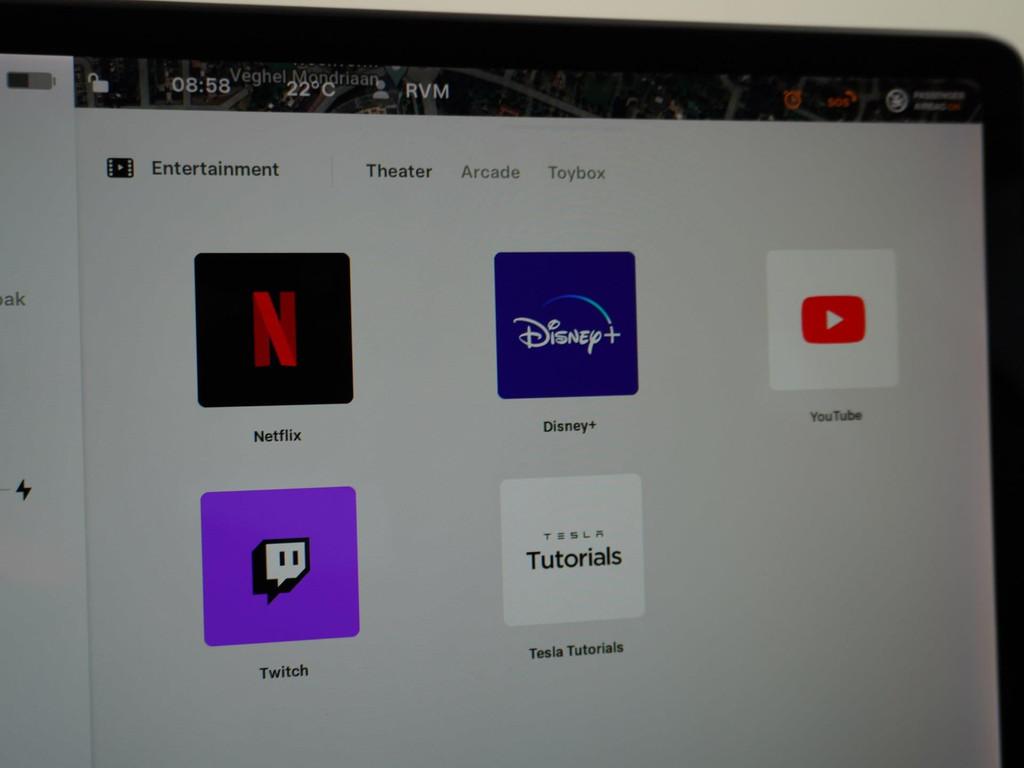Click the Twitch label text

click(x=284, y=671)
